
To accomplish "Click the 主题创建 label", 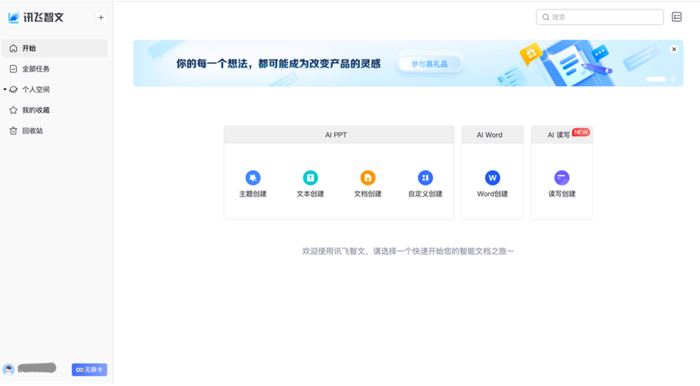I will (253, 194).
